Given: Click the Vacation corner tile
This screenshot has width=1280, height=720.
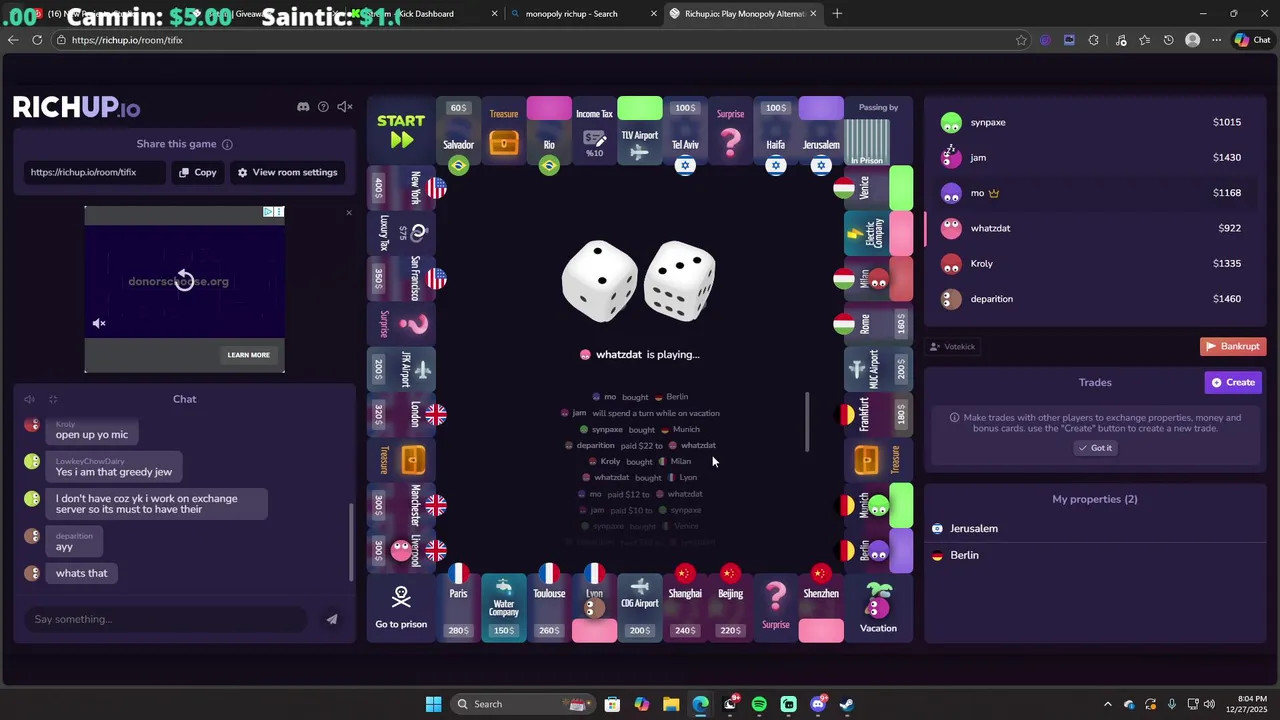Looking at the screenshot, I should 878,608.
